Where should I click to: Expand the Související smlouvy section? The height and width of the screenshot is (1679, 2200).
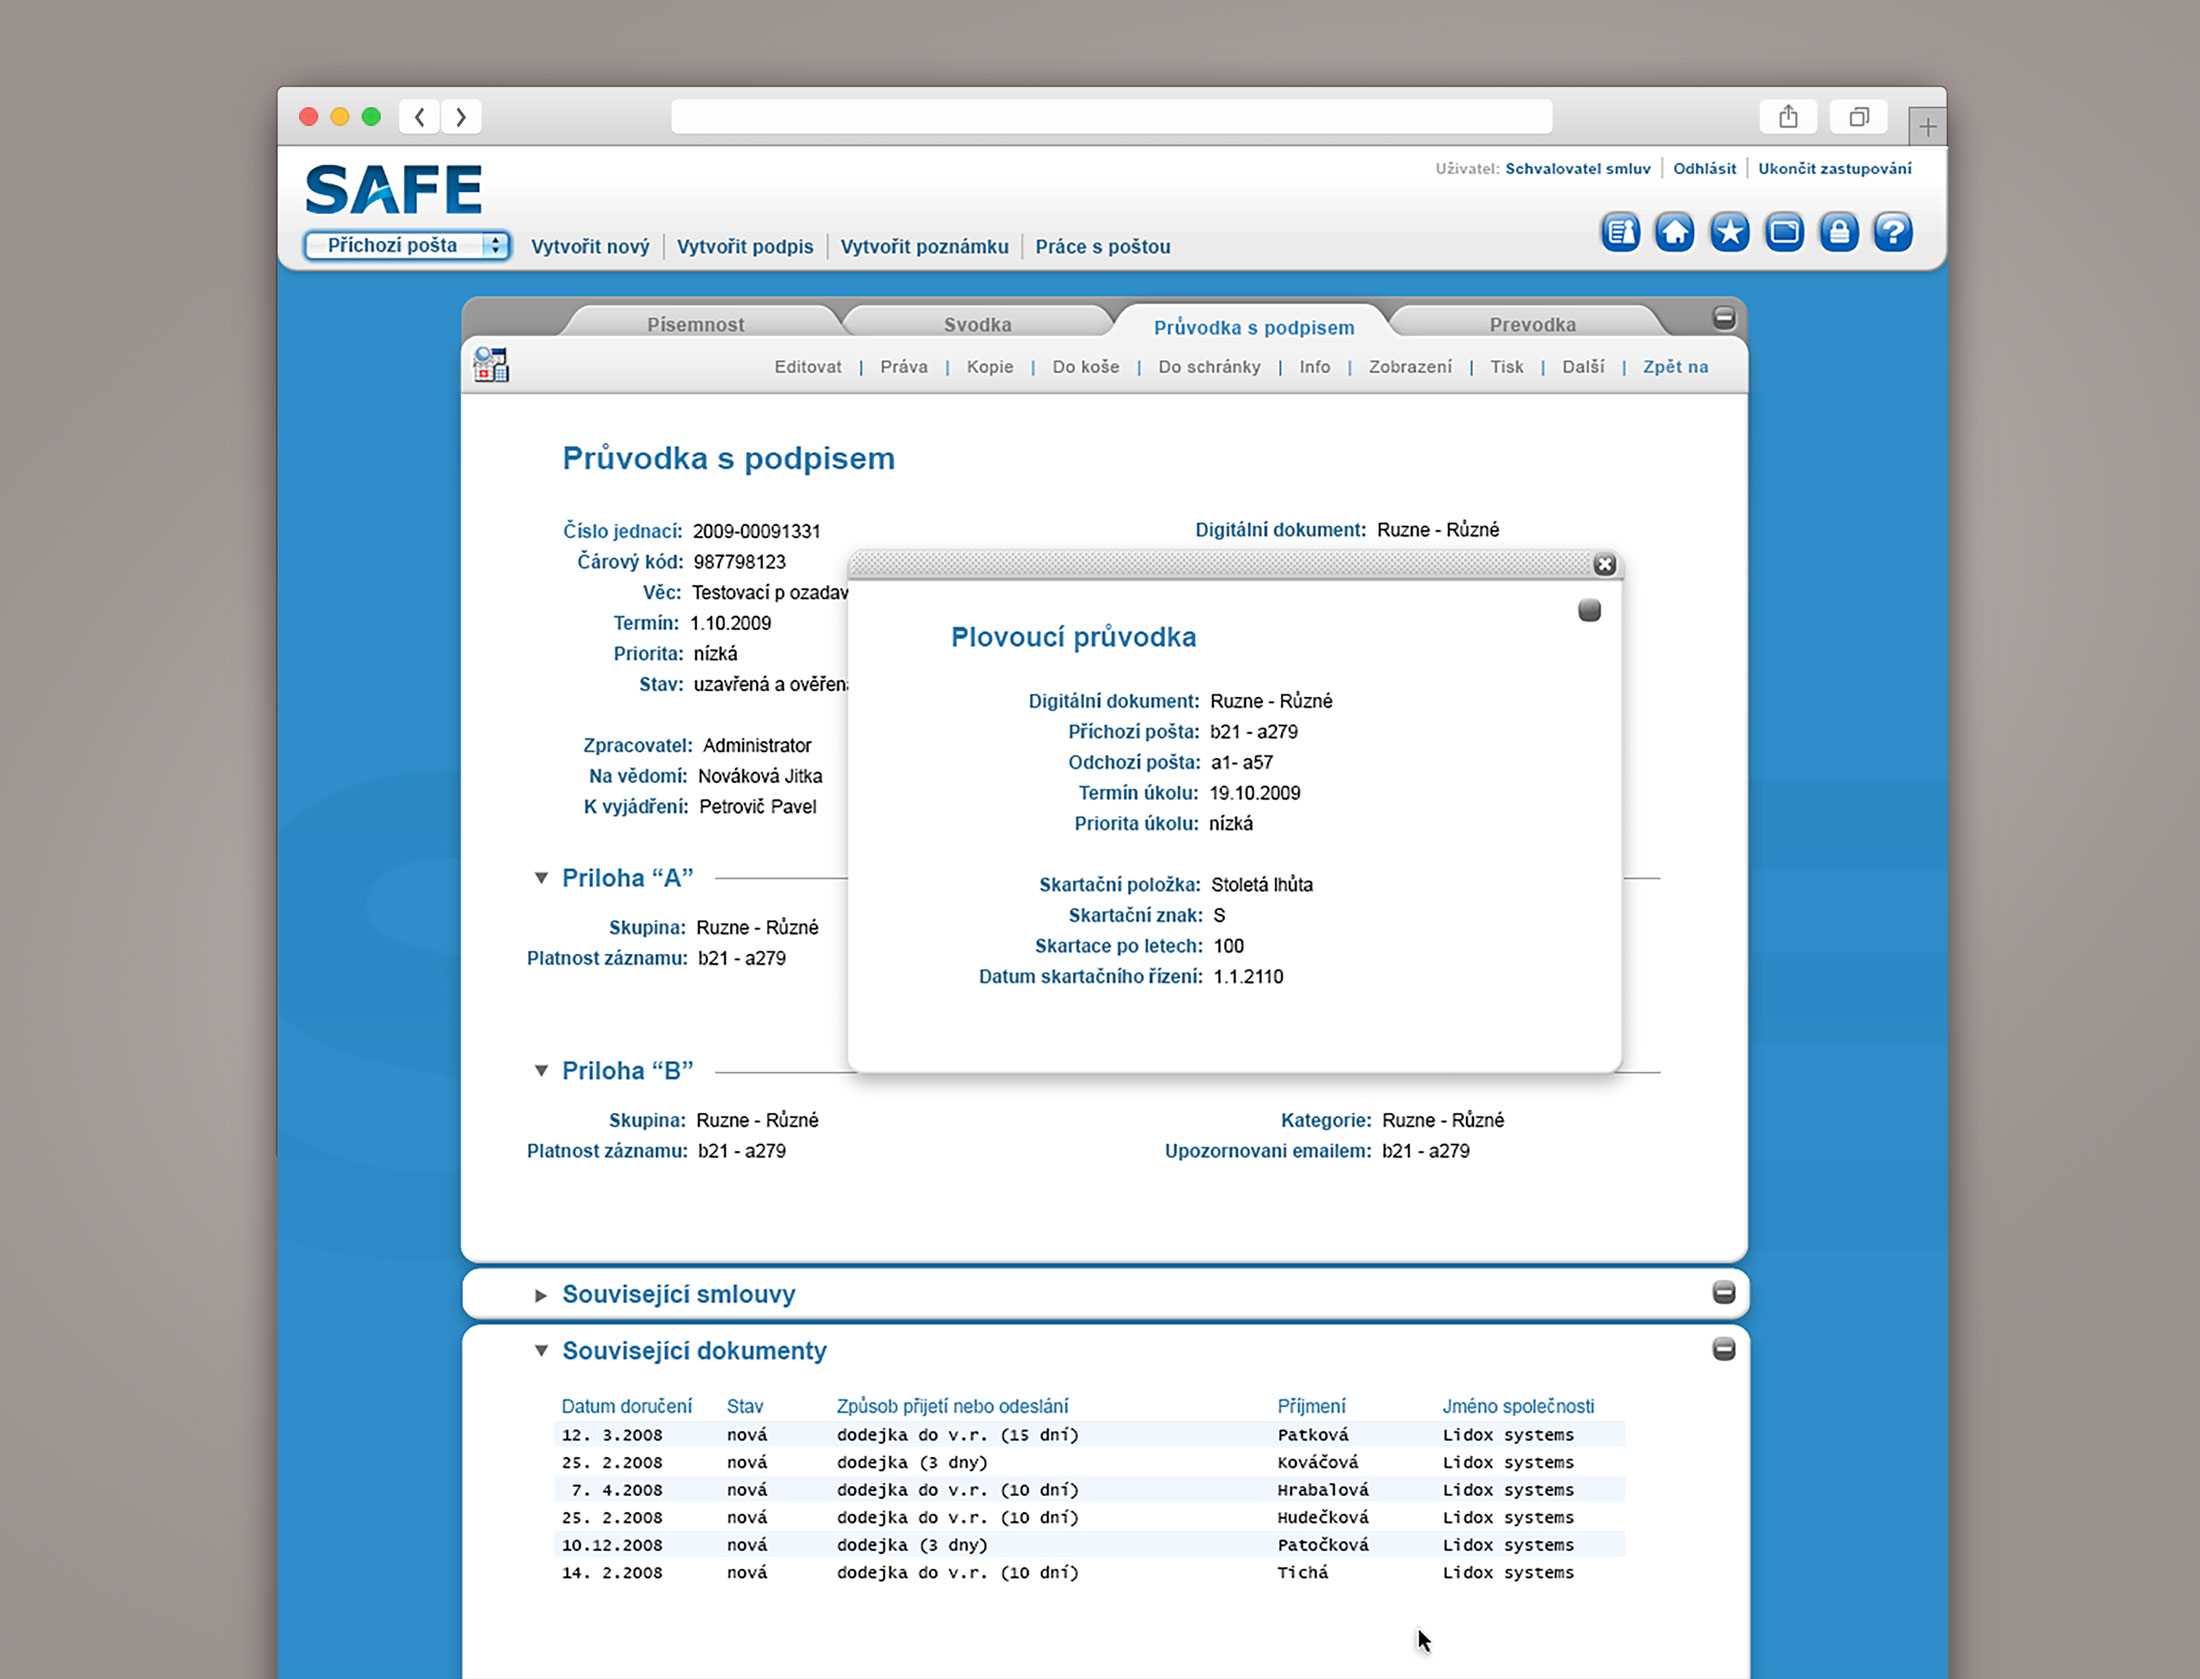click(x=541, y=1295)
